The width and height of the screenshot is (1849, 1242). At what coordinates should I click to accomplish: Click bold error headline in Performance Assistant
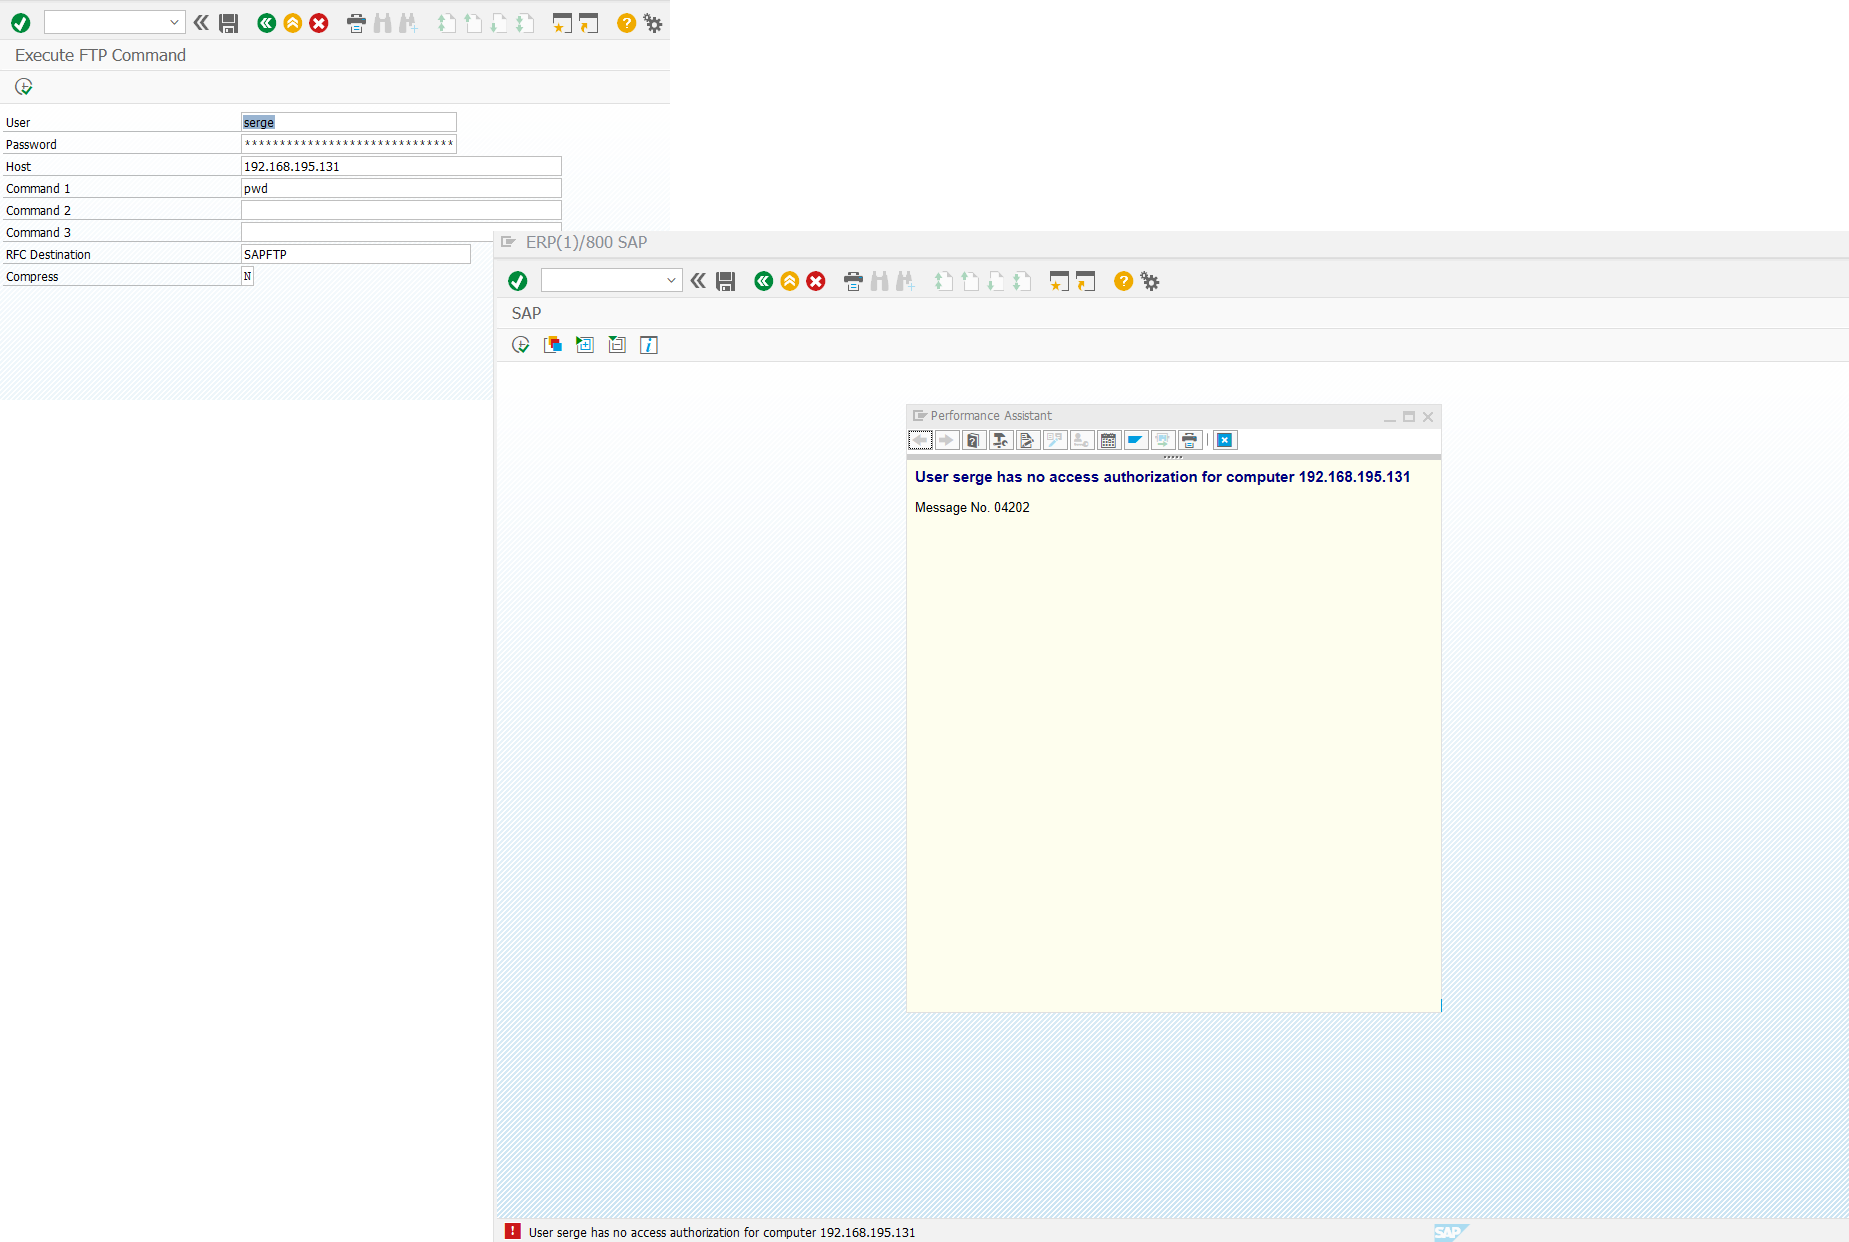1162,477
